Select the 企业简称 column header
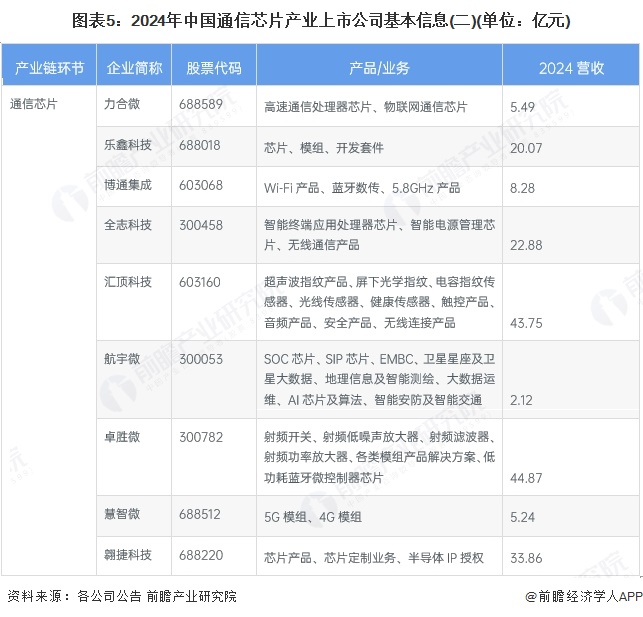The width and height of the screenshot is (643, 617). click(x=133, y=68)
